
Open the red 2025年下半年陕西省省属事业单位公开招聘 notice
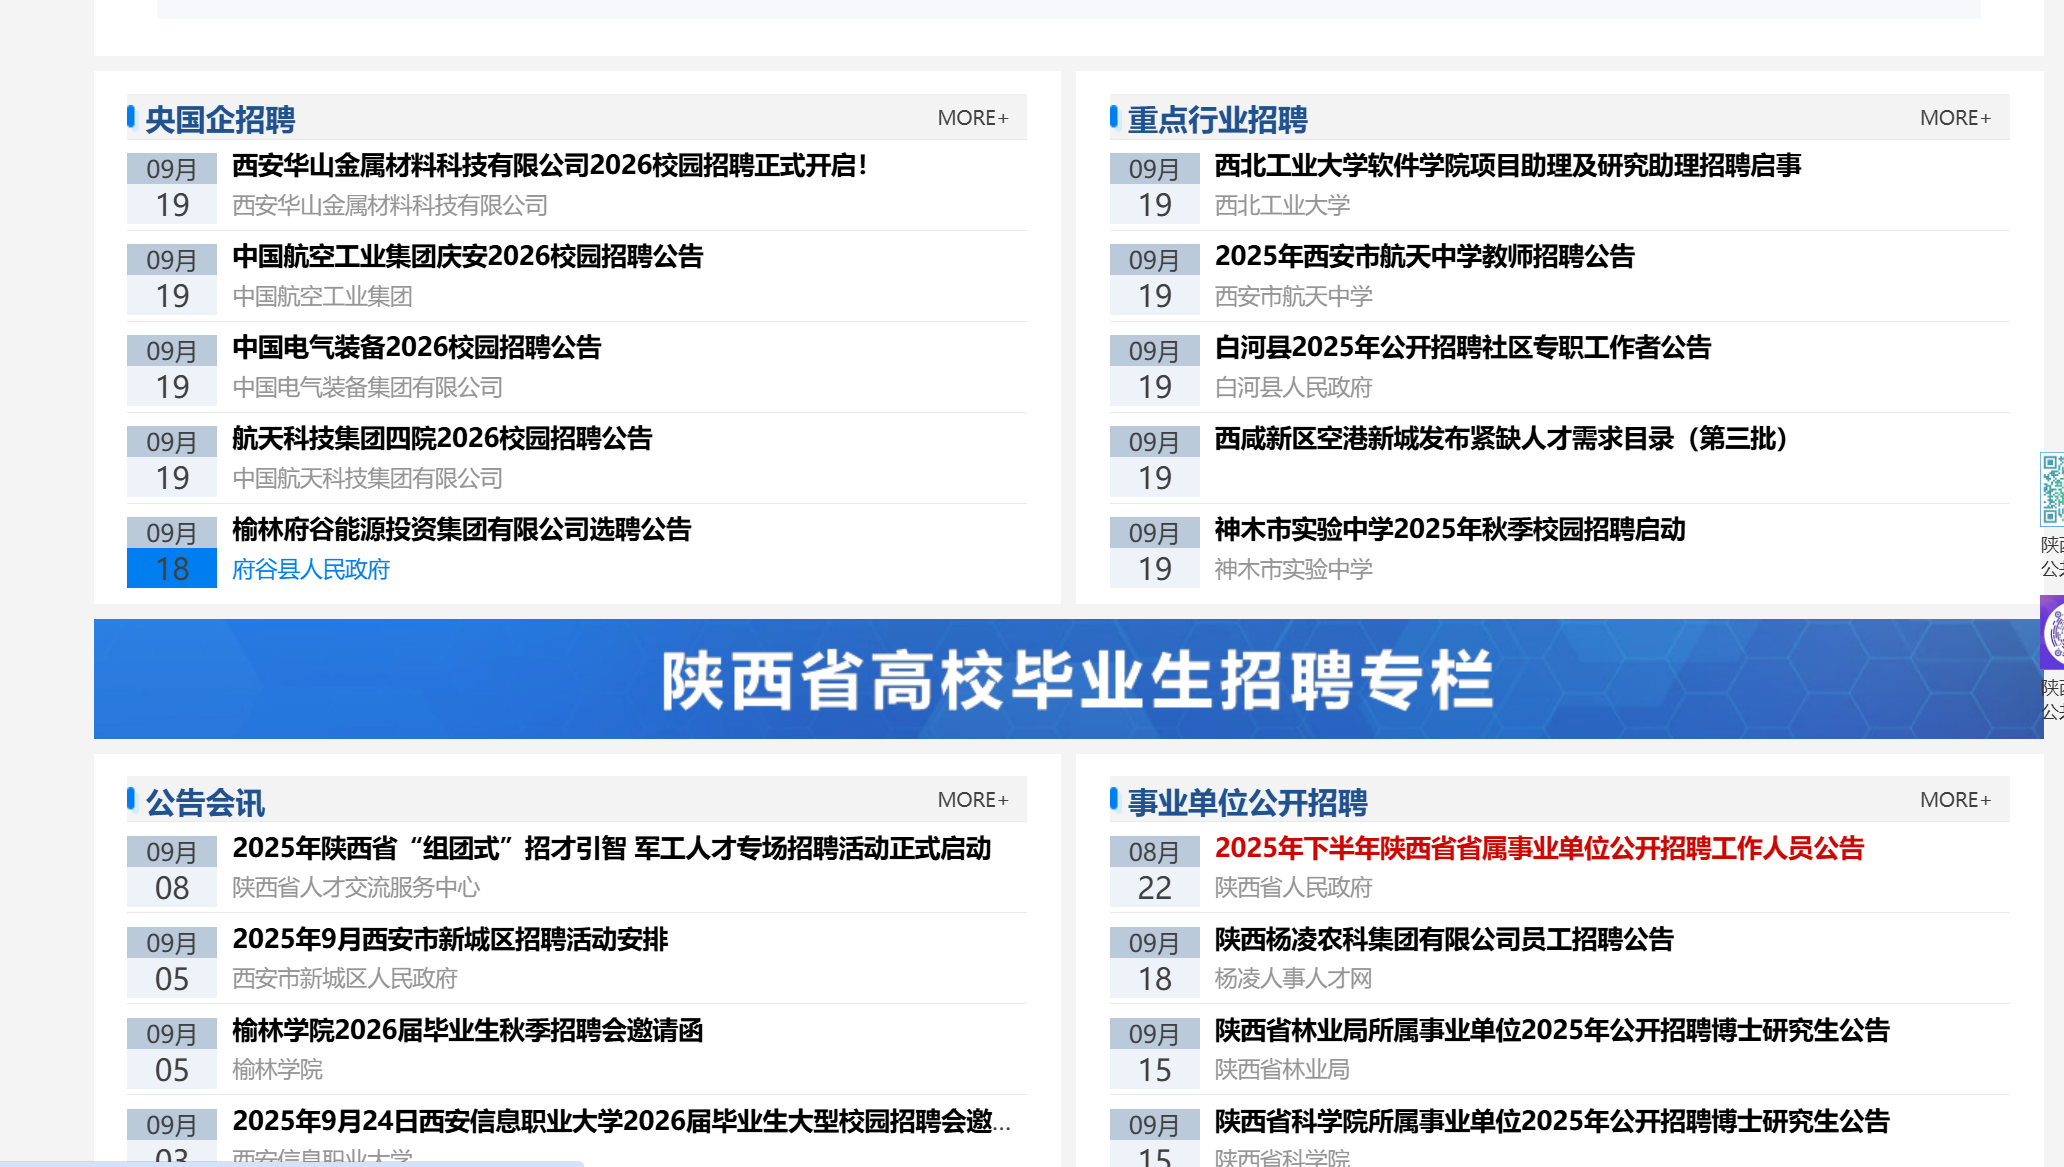pyautogui.click(x=1540, y=848)
